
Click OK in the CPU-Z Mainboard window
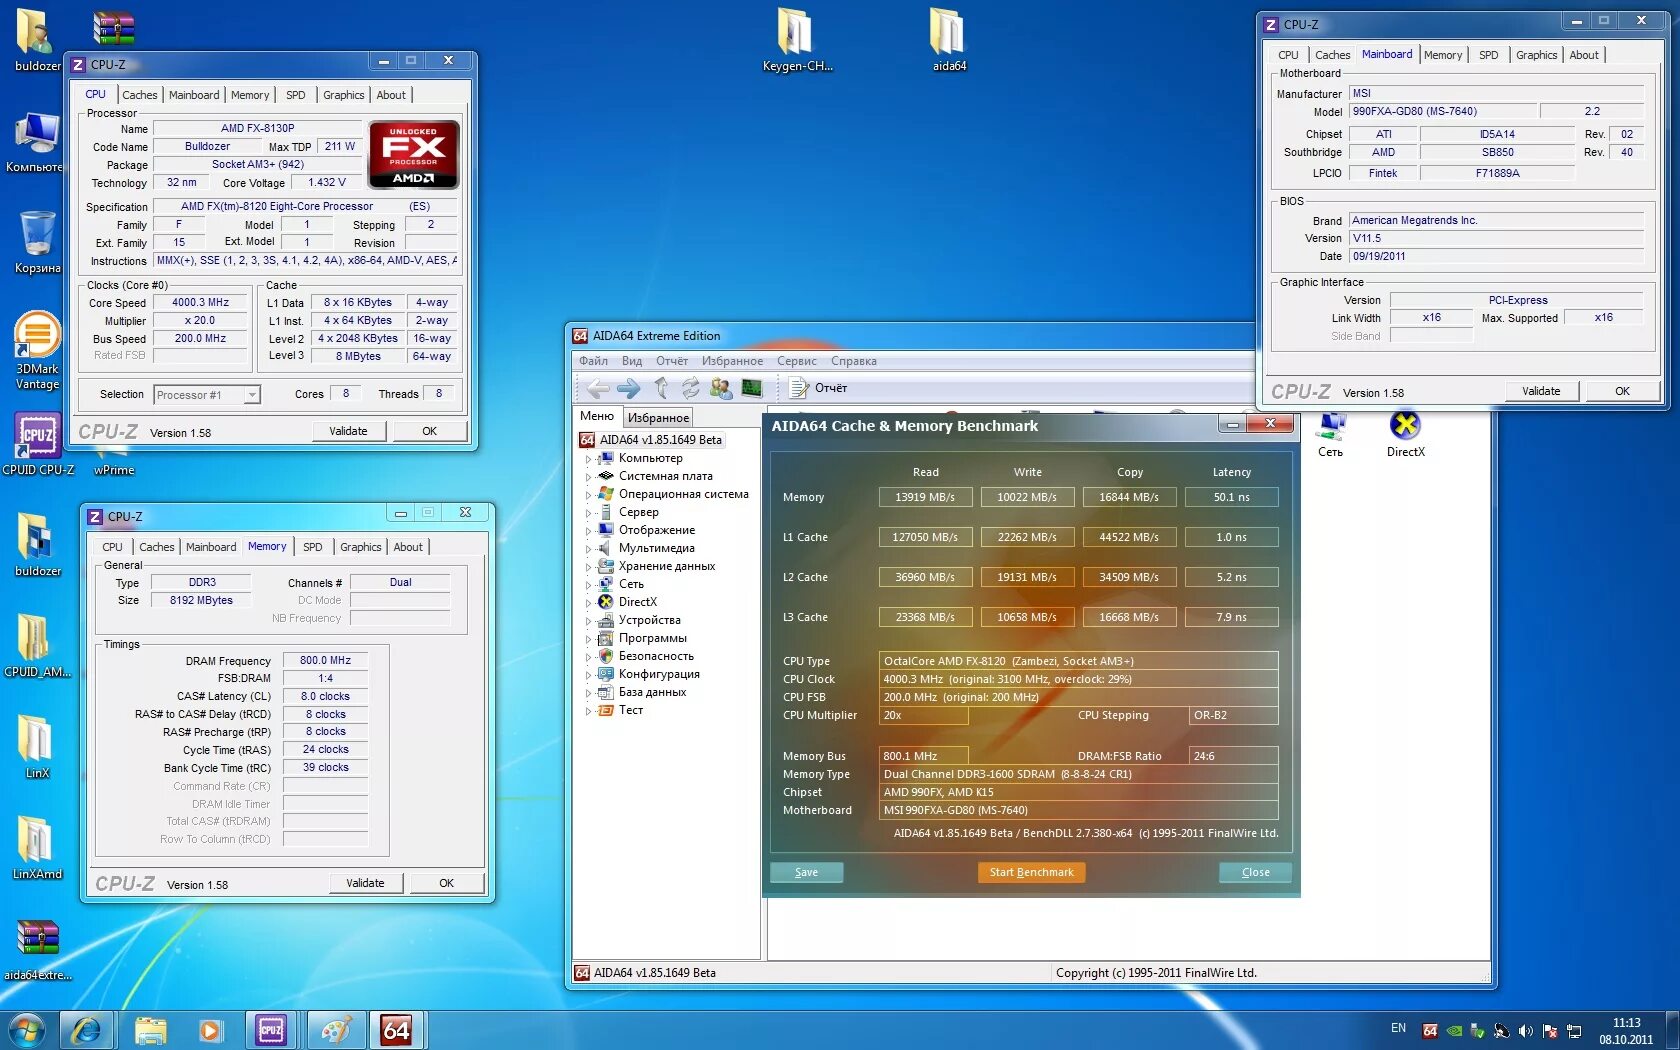1622,391
